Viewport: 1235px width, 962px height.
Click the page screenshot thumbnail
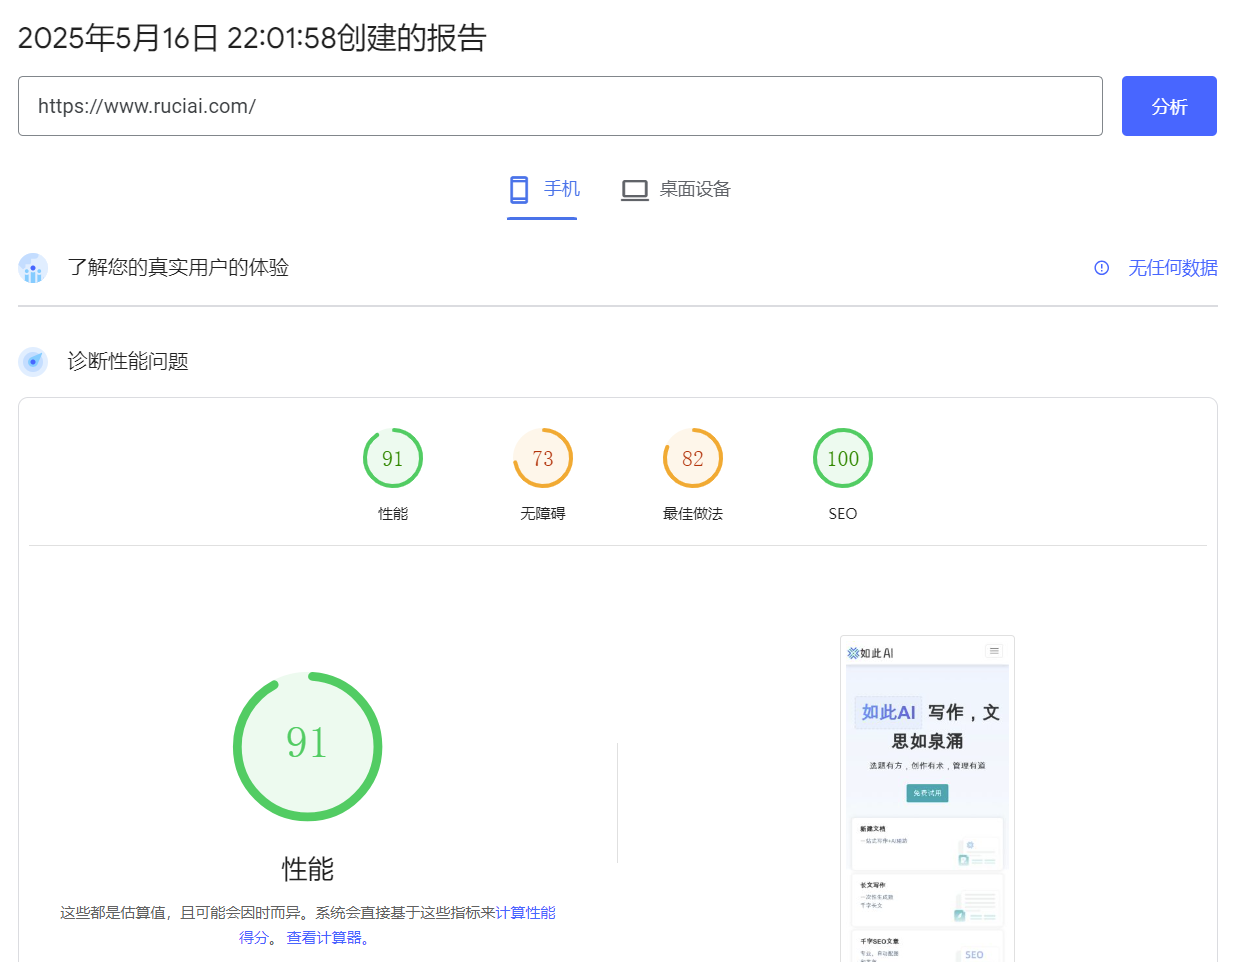point(927,799)
